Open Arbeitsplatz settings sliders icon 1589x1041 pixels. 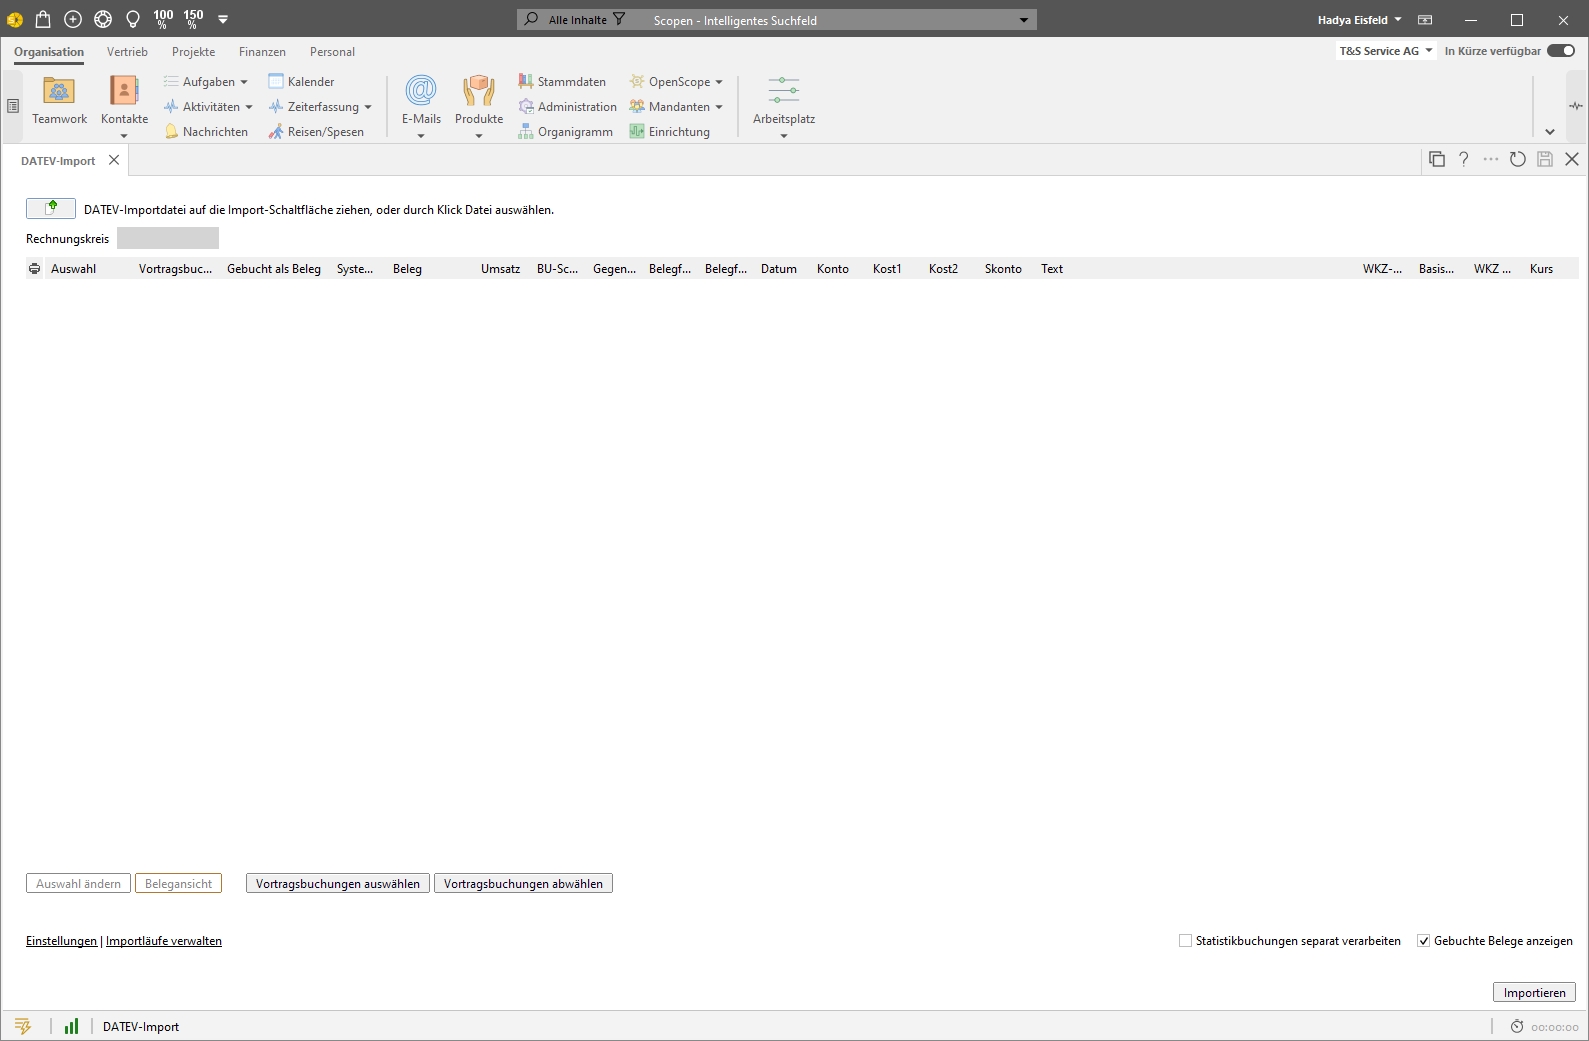coord(784,91)
